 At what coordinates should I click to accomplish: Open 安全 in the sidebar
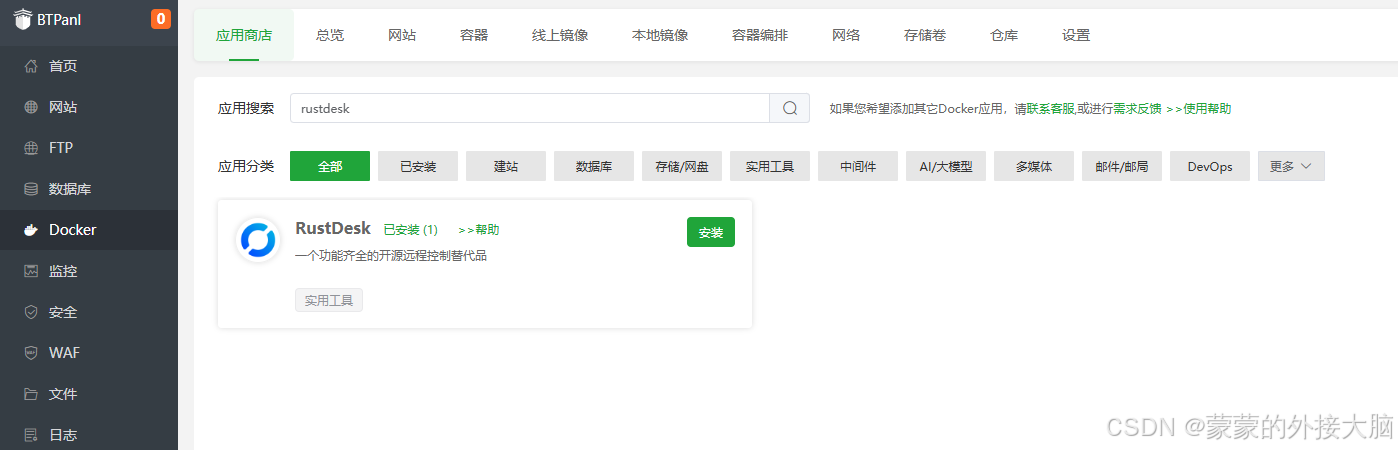pos(89,312)
